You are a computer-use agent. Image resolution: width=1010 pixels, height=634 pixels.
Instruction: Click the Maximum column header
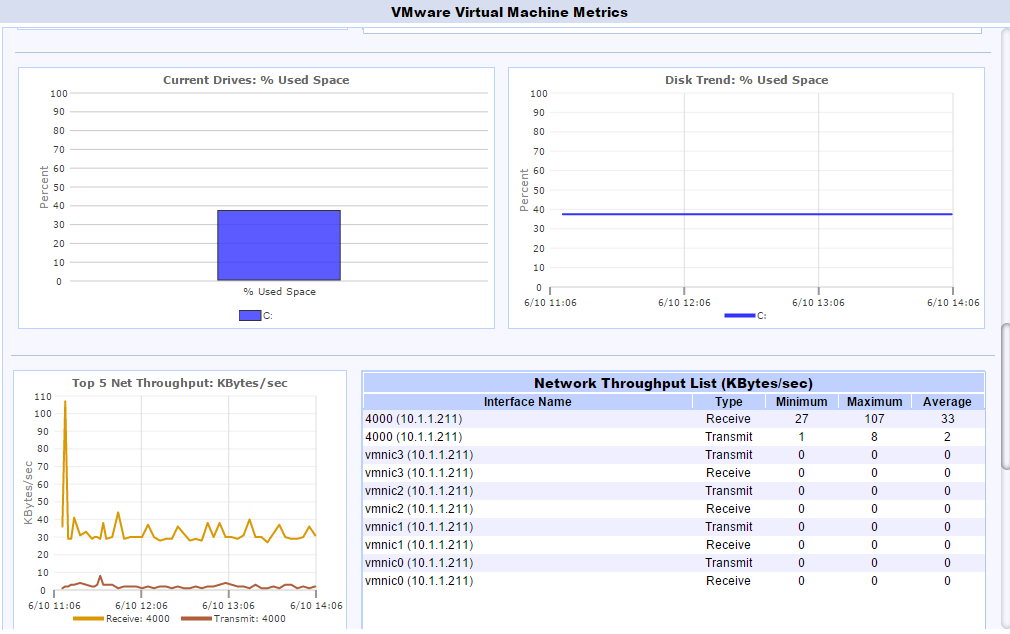tap(874, 401)
